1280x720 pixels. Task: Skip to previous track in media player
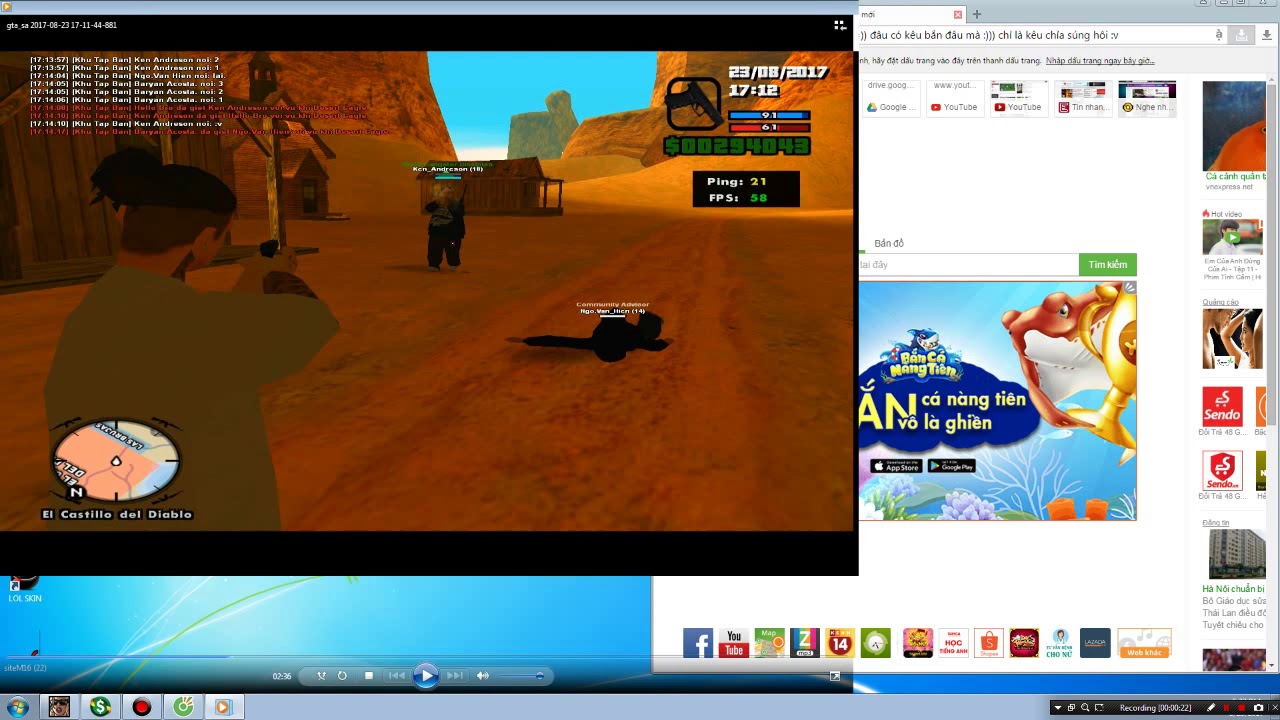pyautogui.click(x=397, y=676)
